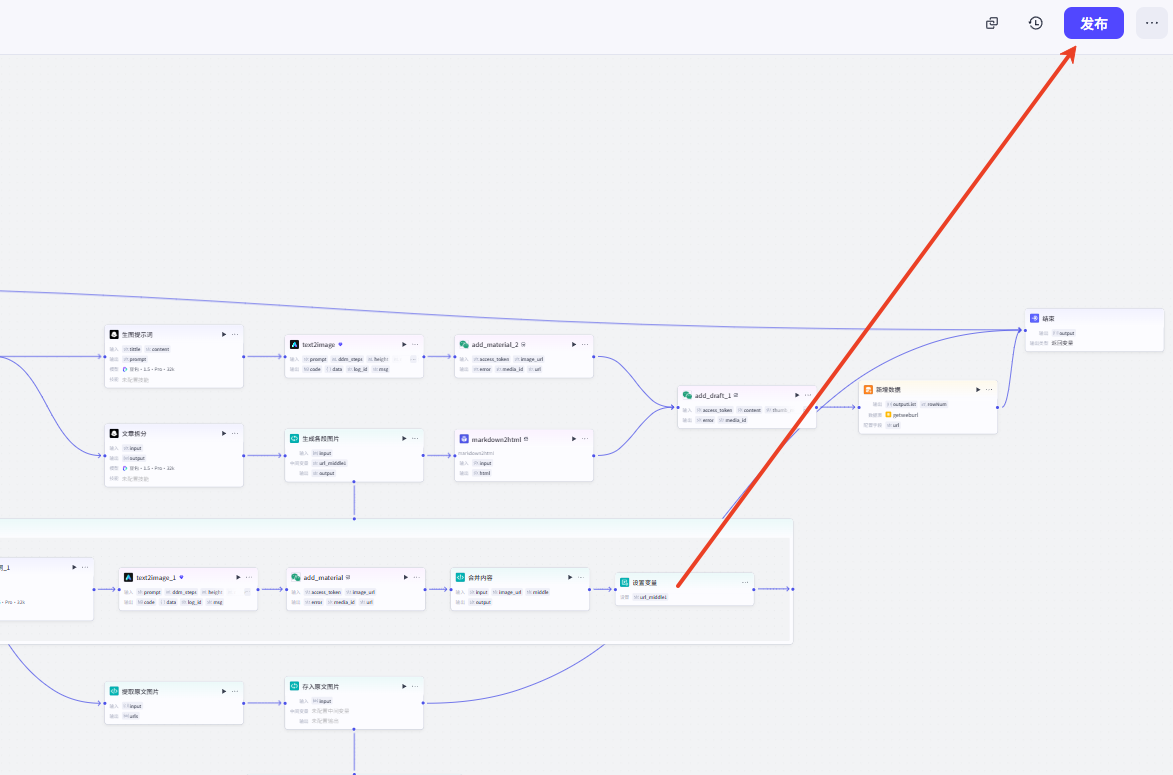
Task: Open more options on text2image_1 node
Action: (250, 578)
